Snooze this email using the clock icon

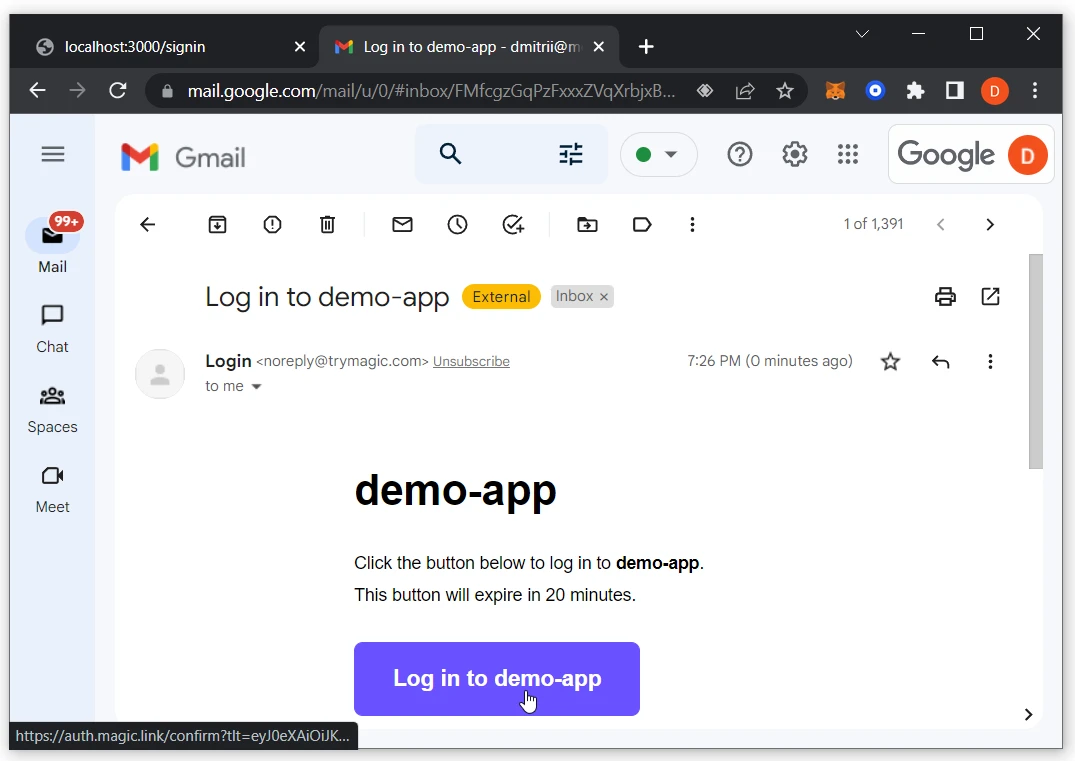tap(457, 224)
